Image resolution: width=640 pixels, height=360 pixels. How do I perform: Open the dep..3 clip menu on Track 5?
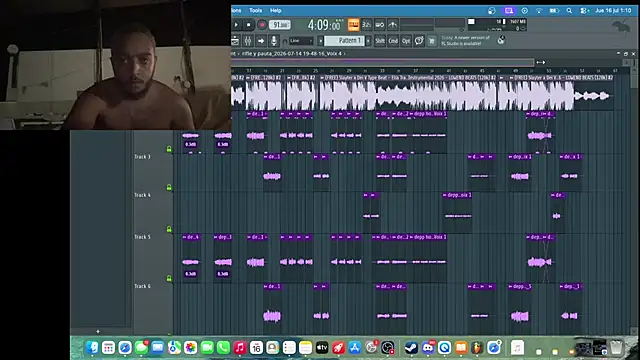click(x=216, y=237)
